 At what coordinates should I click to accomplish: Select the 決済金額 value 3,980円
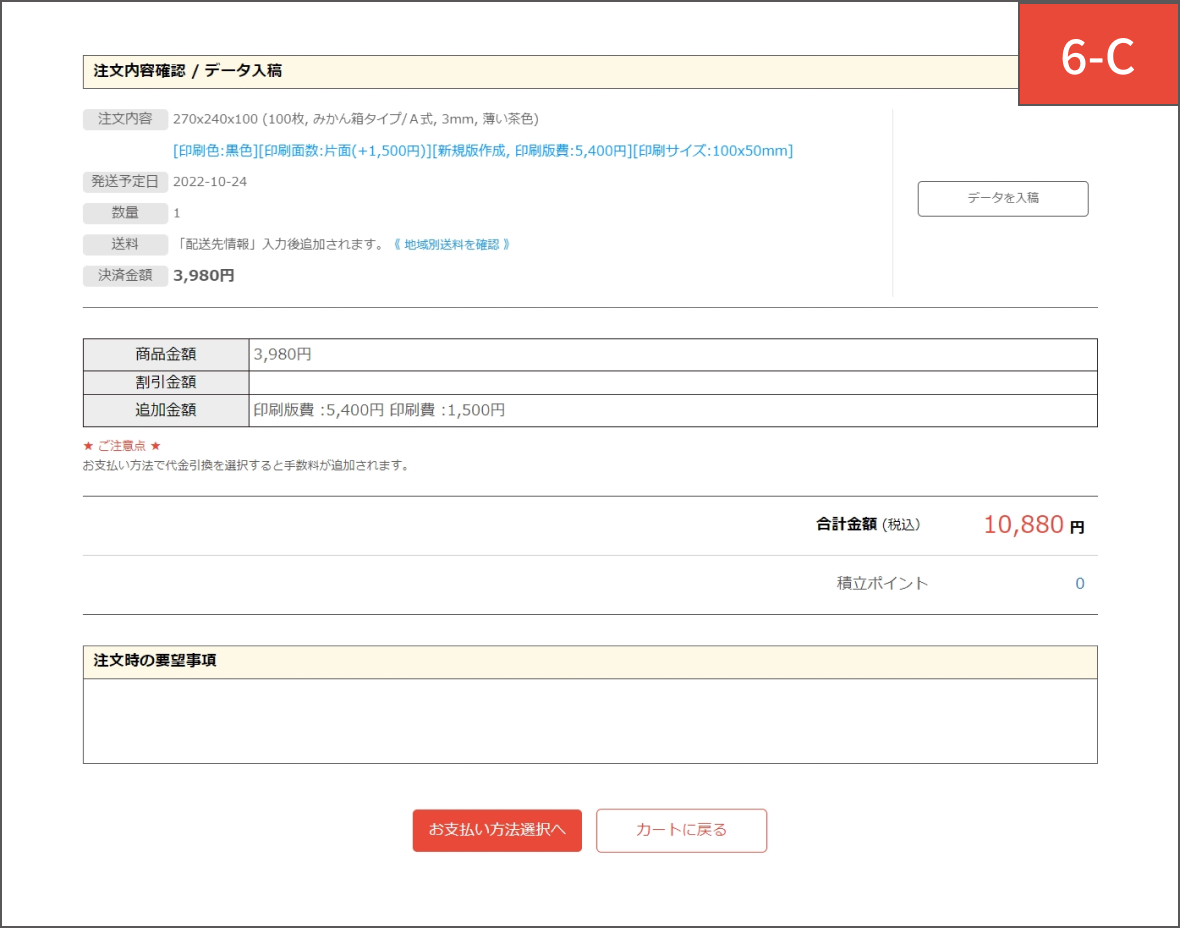pos(203,275)
